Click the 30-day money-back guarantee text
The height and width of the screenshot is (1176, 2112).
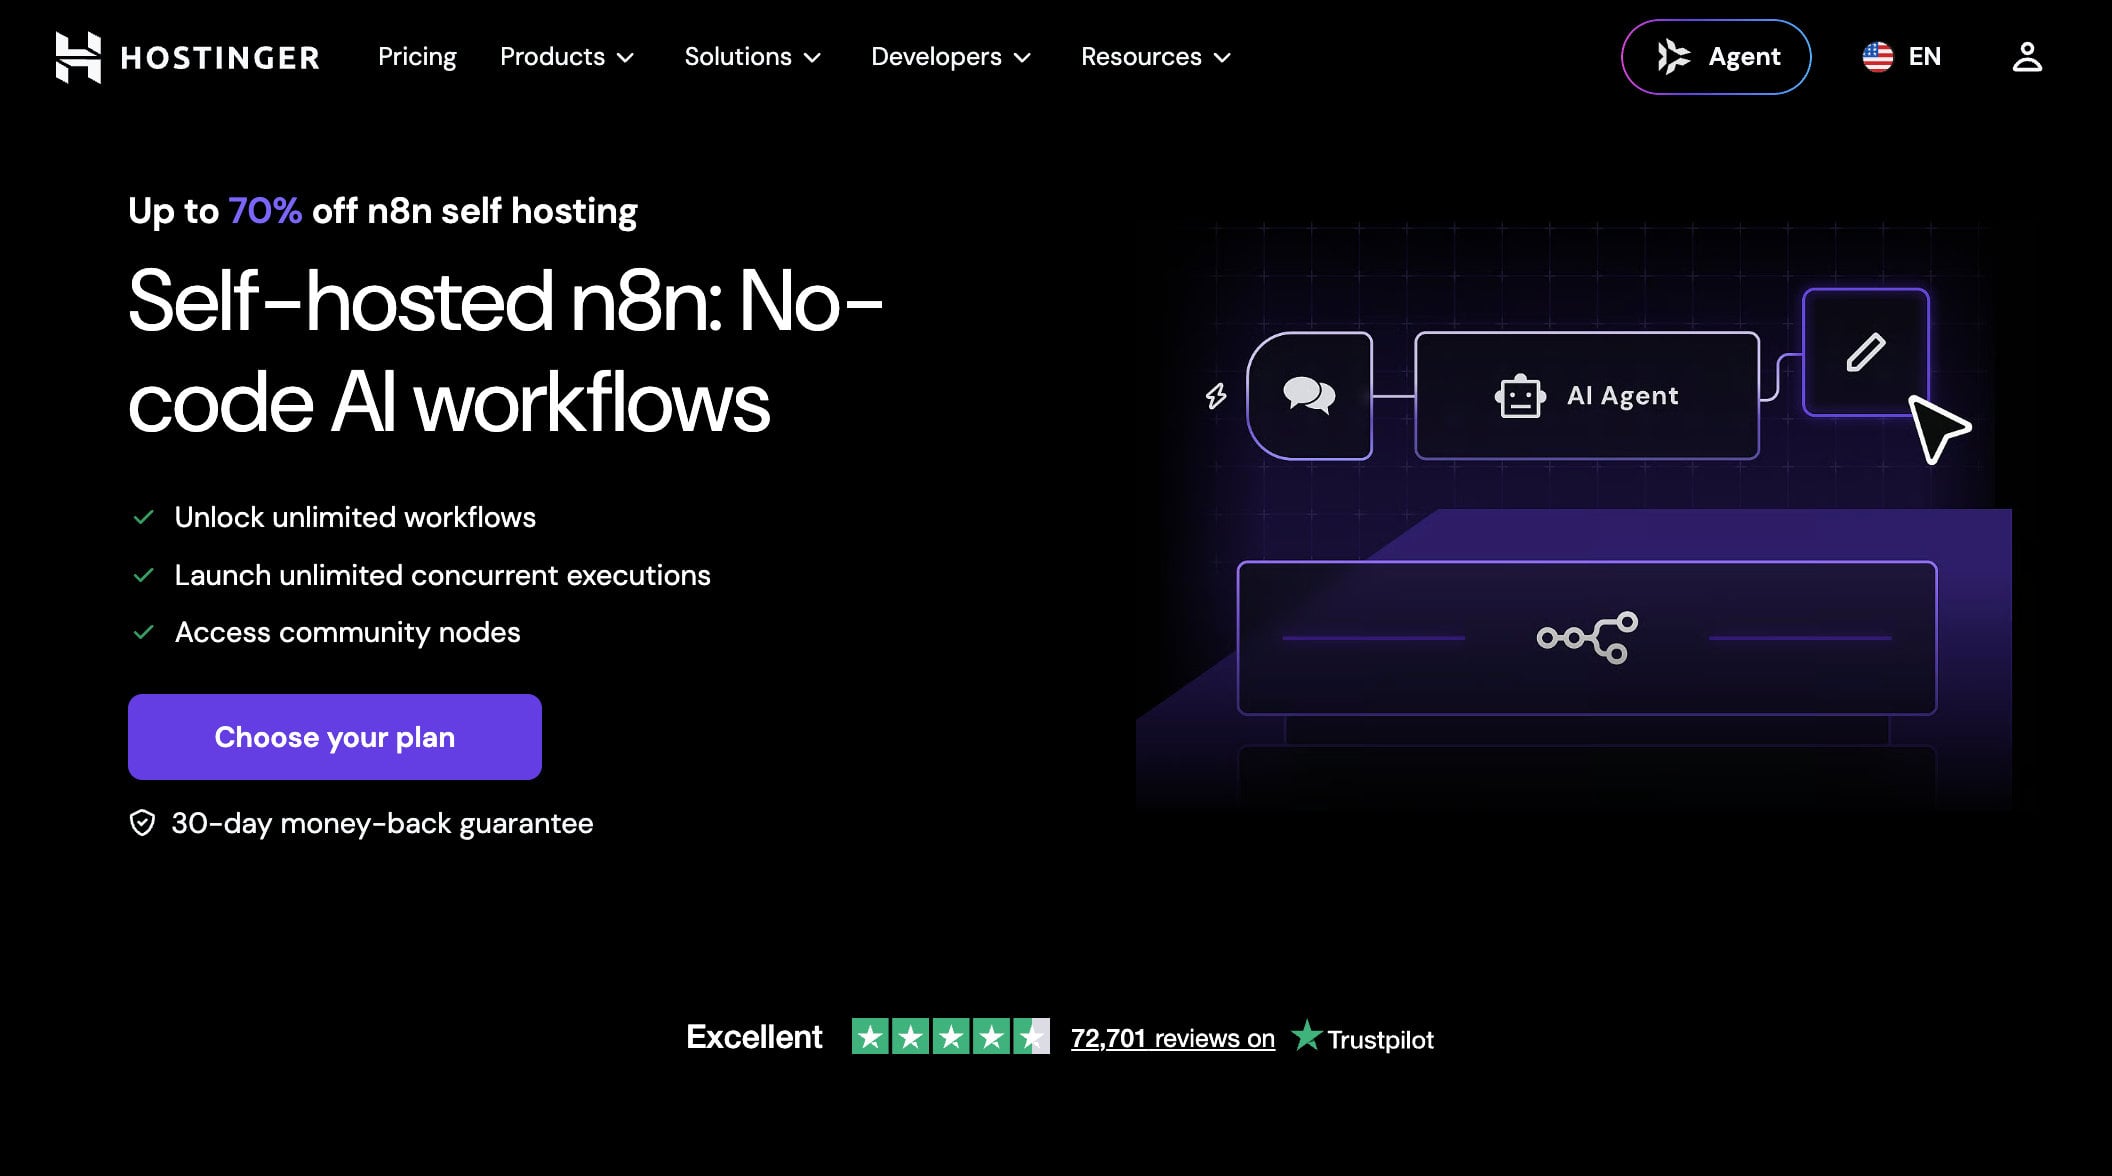tap(382, 823)
